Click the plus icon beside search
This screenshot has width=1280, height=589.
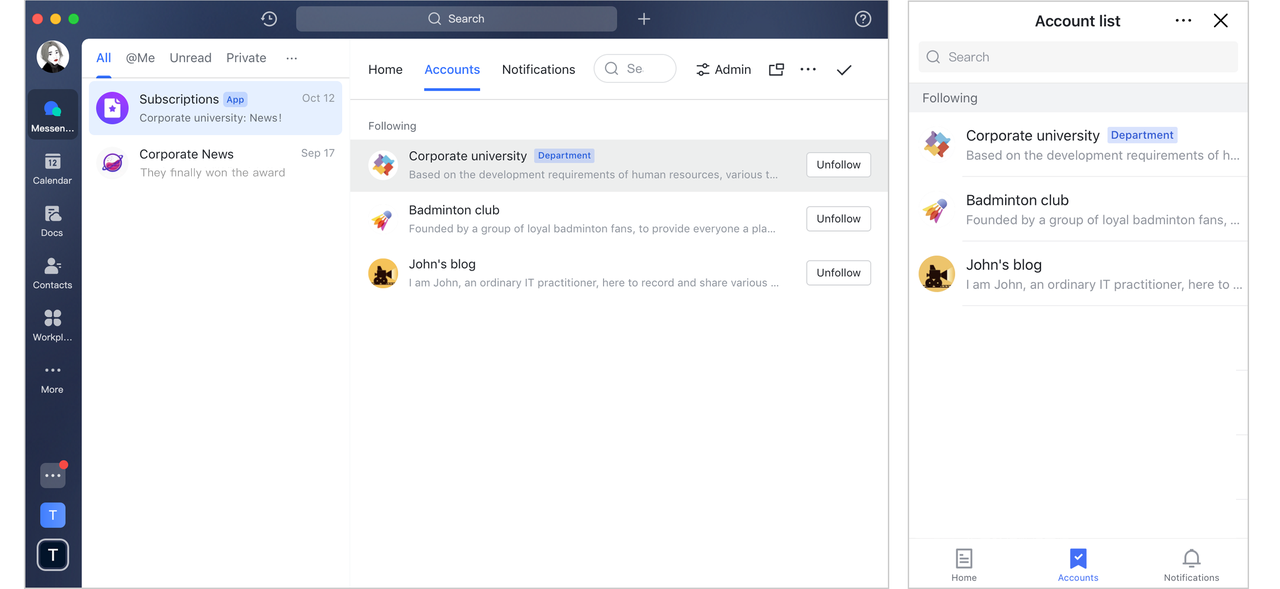point(644,19)
